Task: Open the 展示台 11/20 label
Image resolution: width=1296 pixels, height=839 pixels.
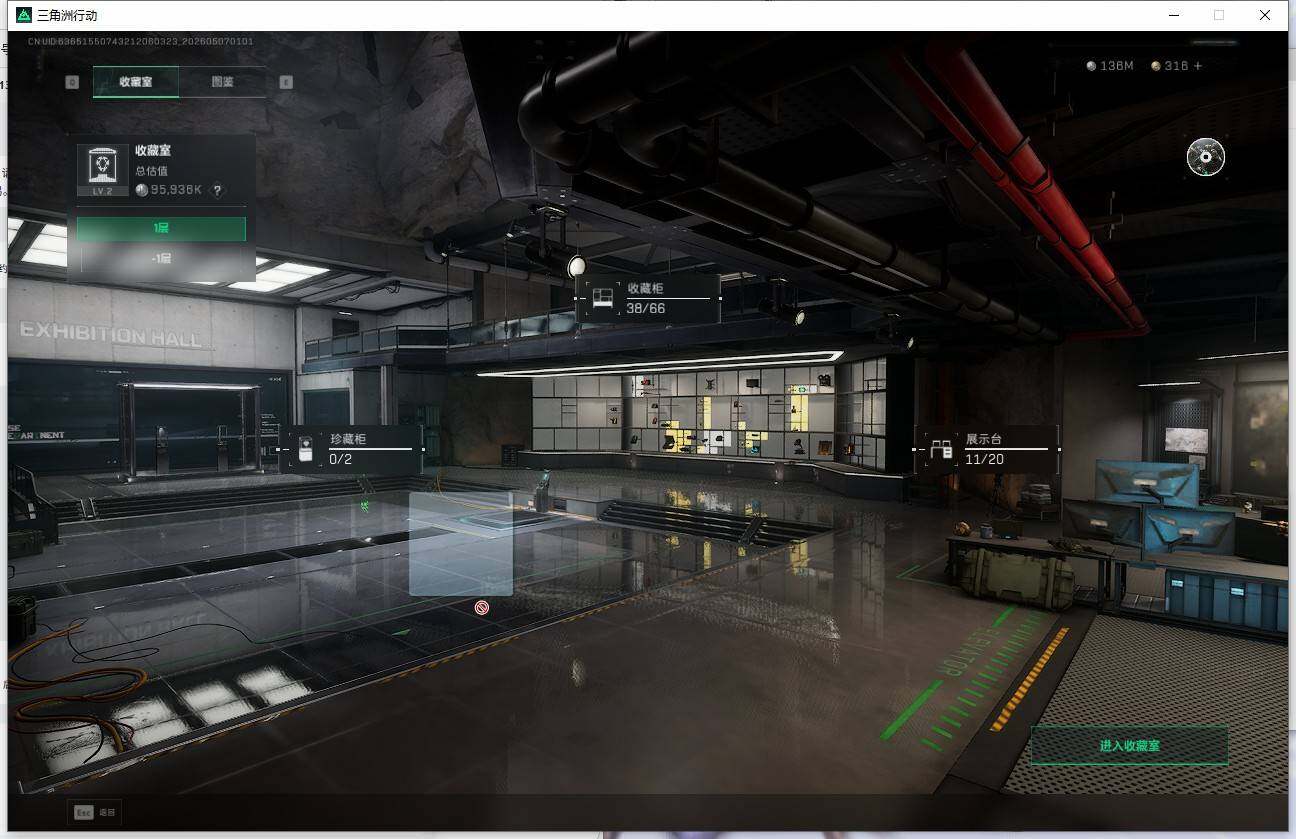Action: pyautogui.click(x=987, y=449)
